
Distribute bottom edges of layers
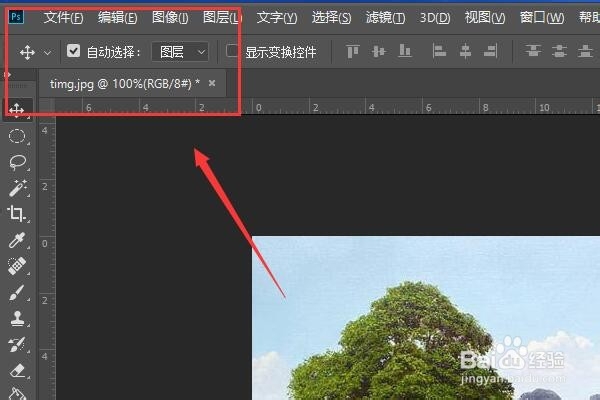[585, 51]
